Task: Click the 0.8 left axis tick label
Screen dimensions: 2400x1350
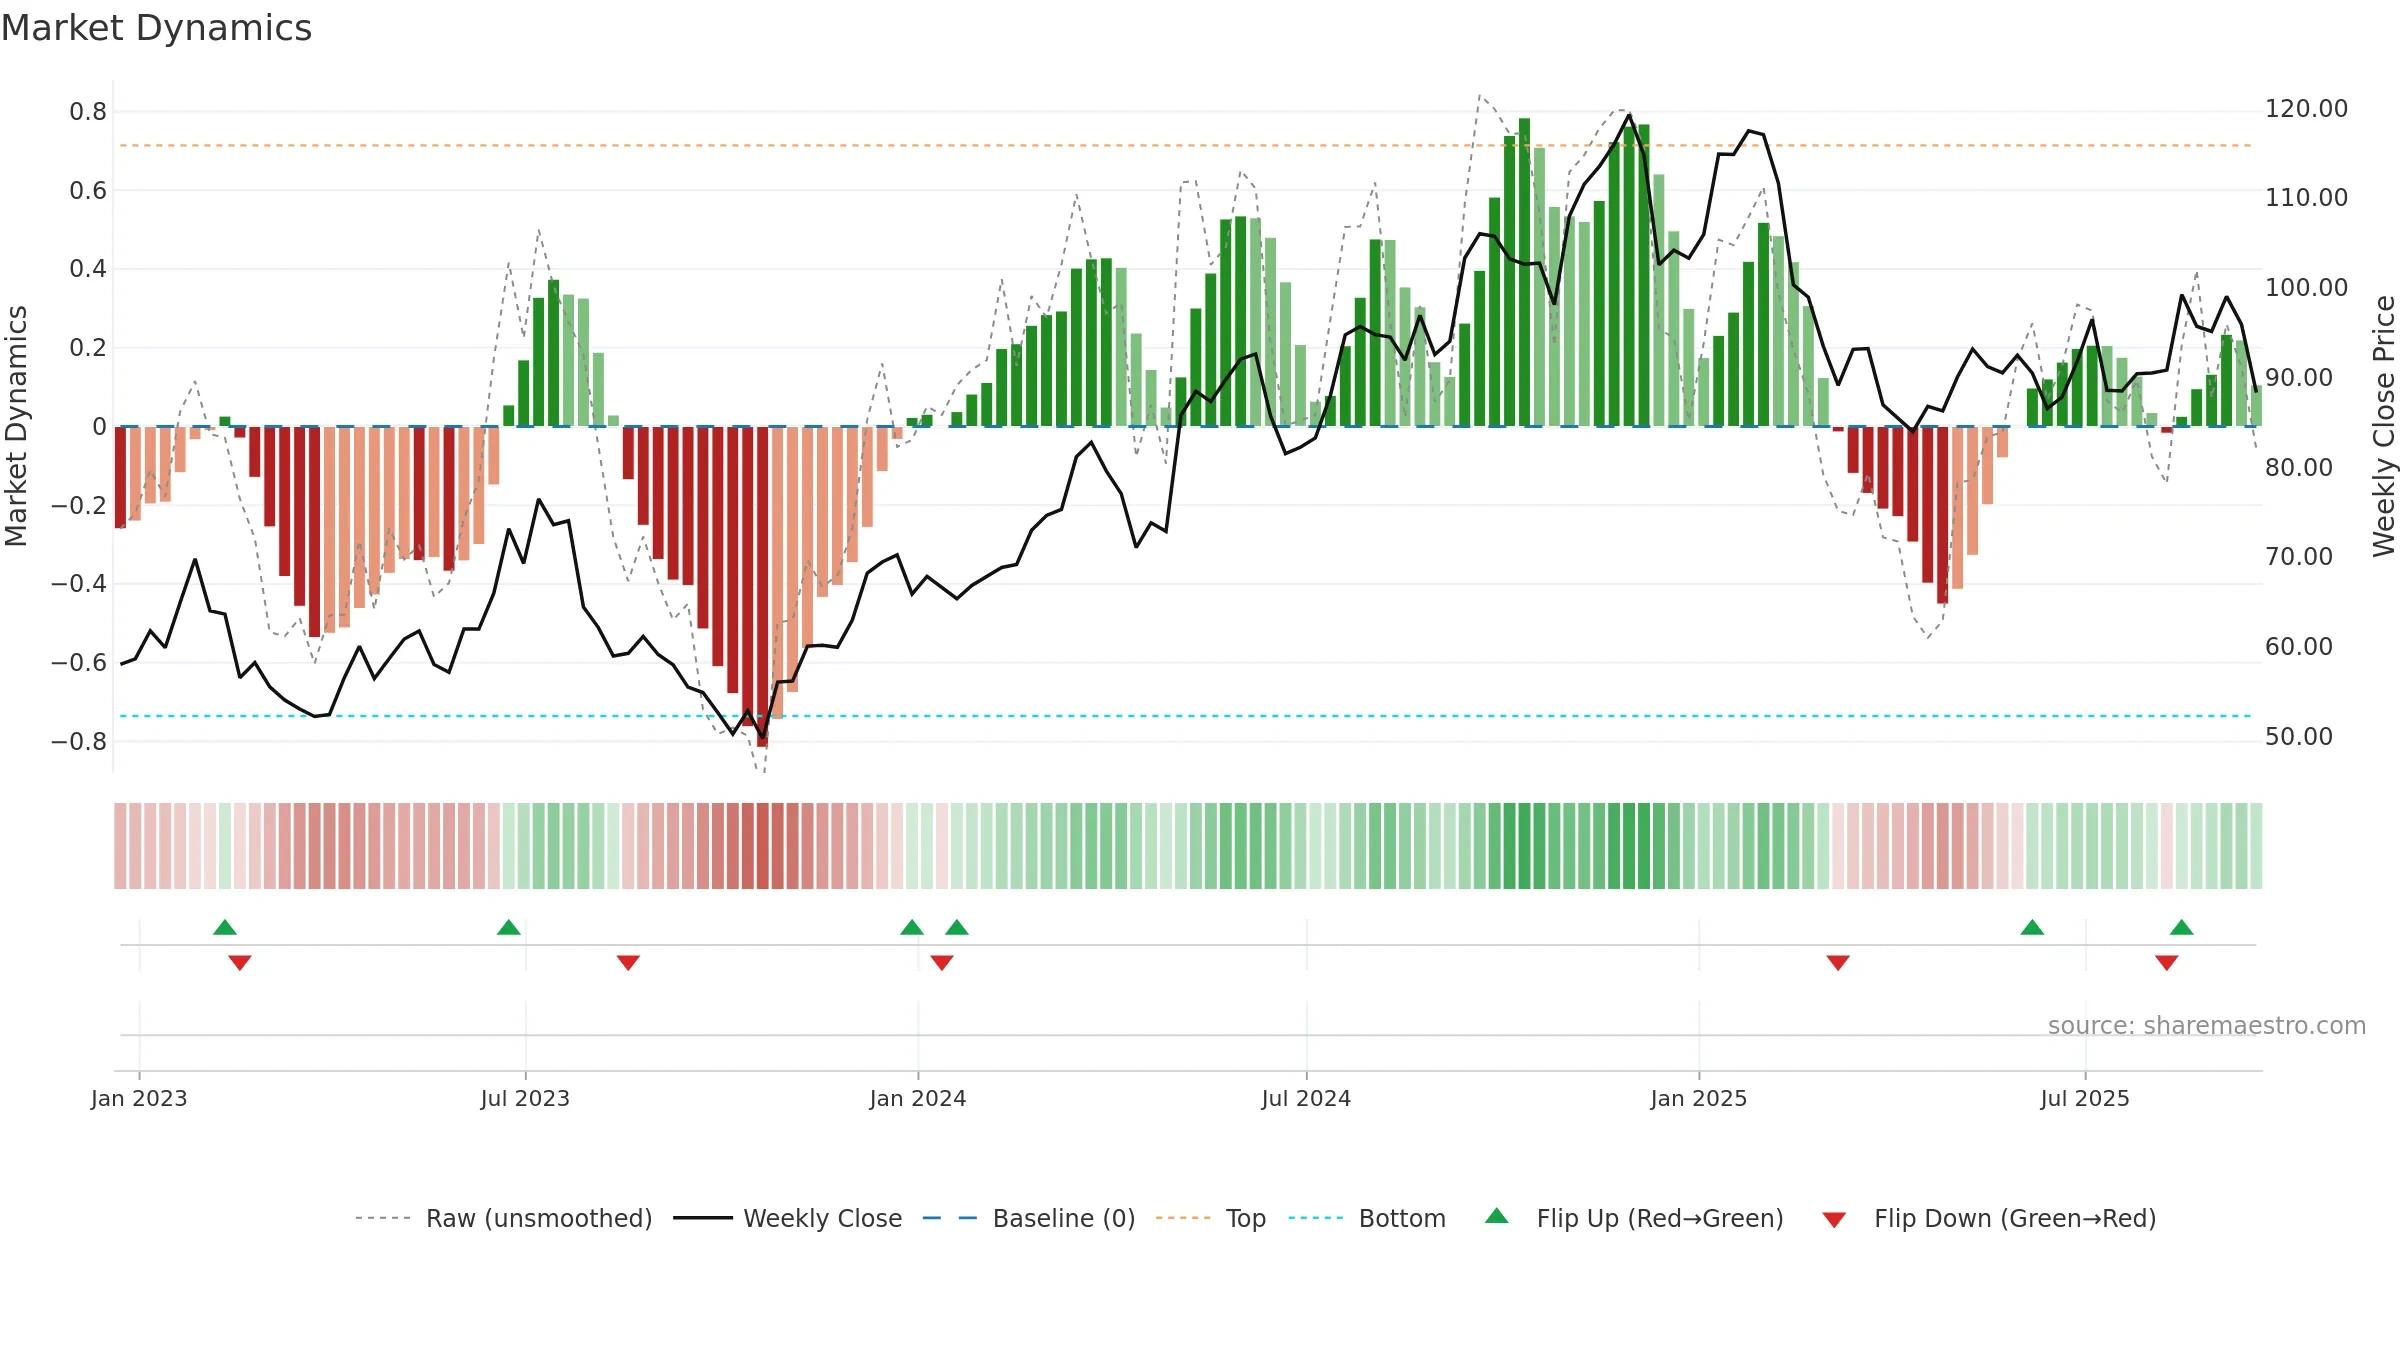Action: pos(88,111)
